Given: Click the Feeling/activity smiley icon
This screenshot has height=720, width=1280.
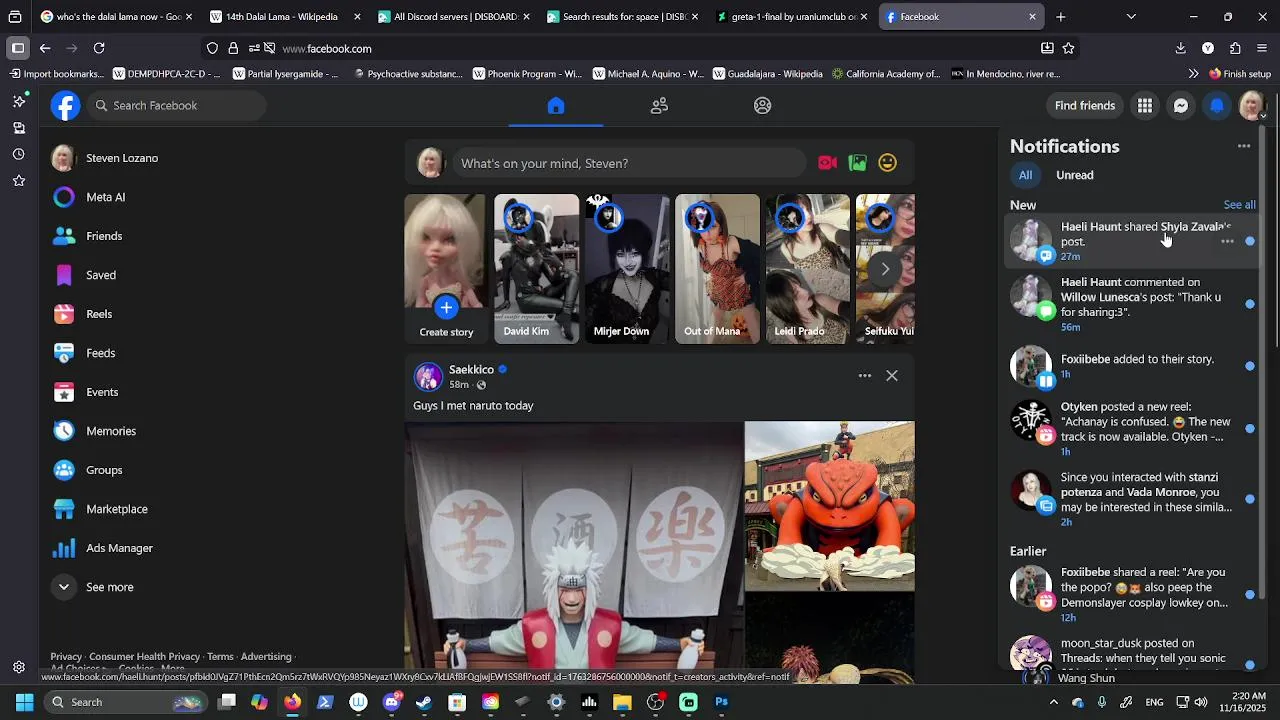Looking at the screenshot, I should [888, 163].
